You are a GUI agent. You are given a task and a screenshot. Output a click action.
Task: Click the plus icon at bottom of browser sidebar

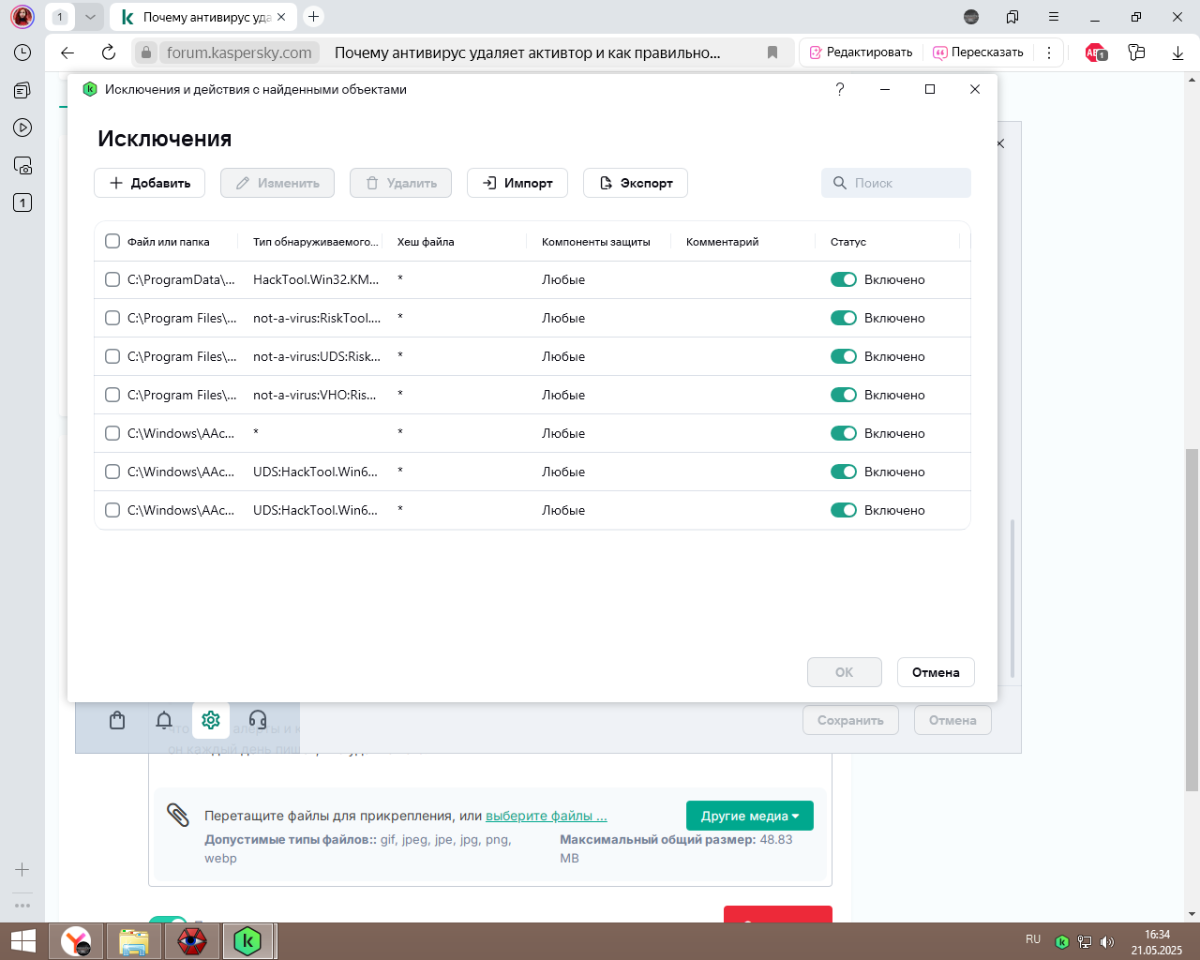coord(22,870)
